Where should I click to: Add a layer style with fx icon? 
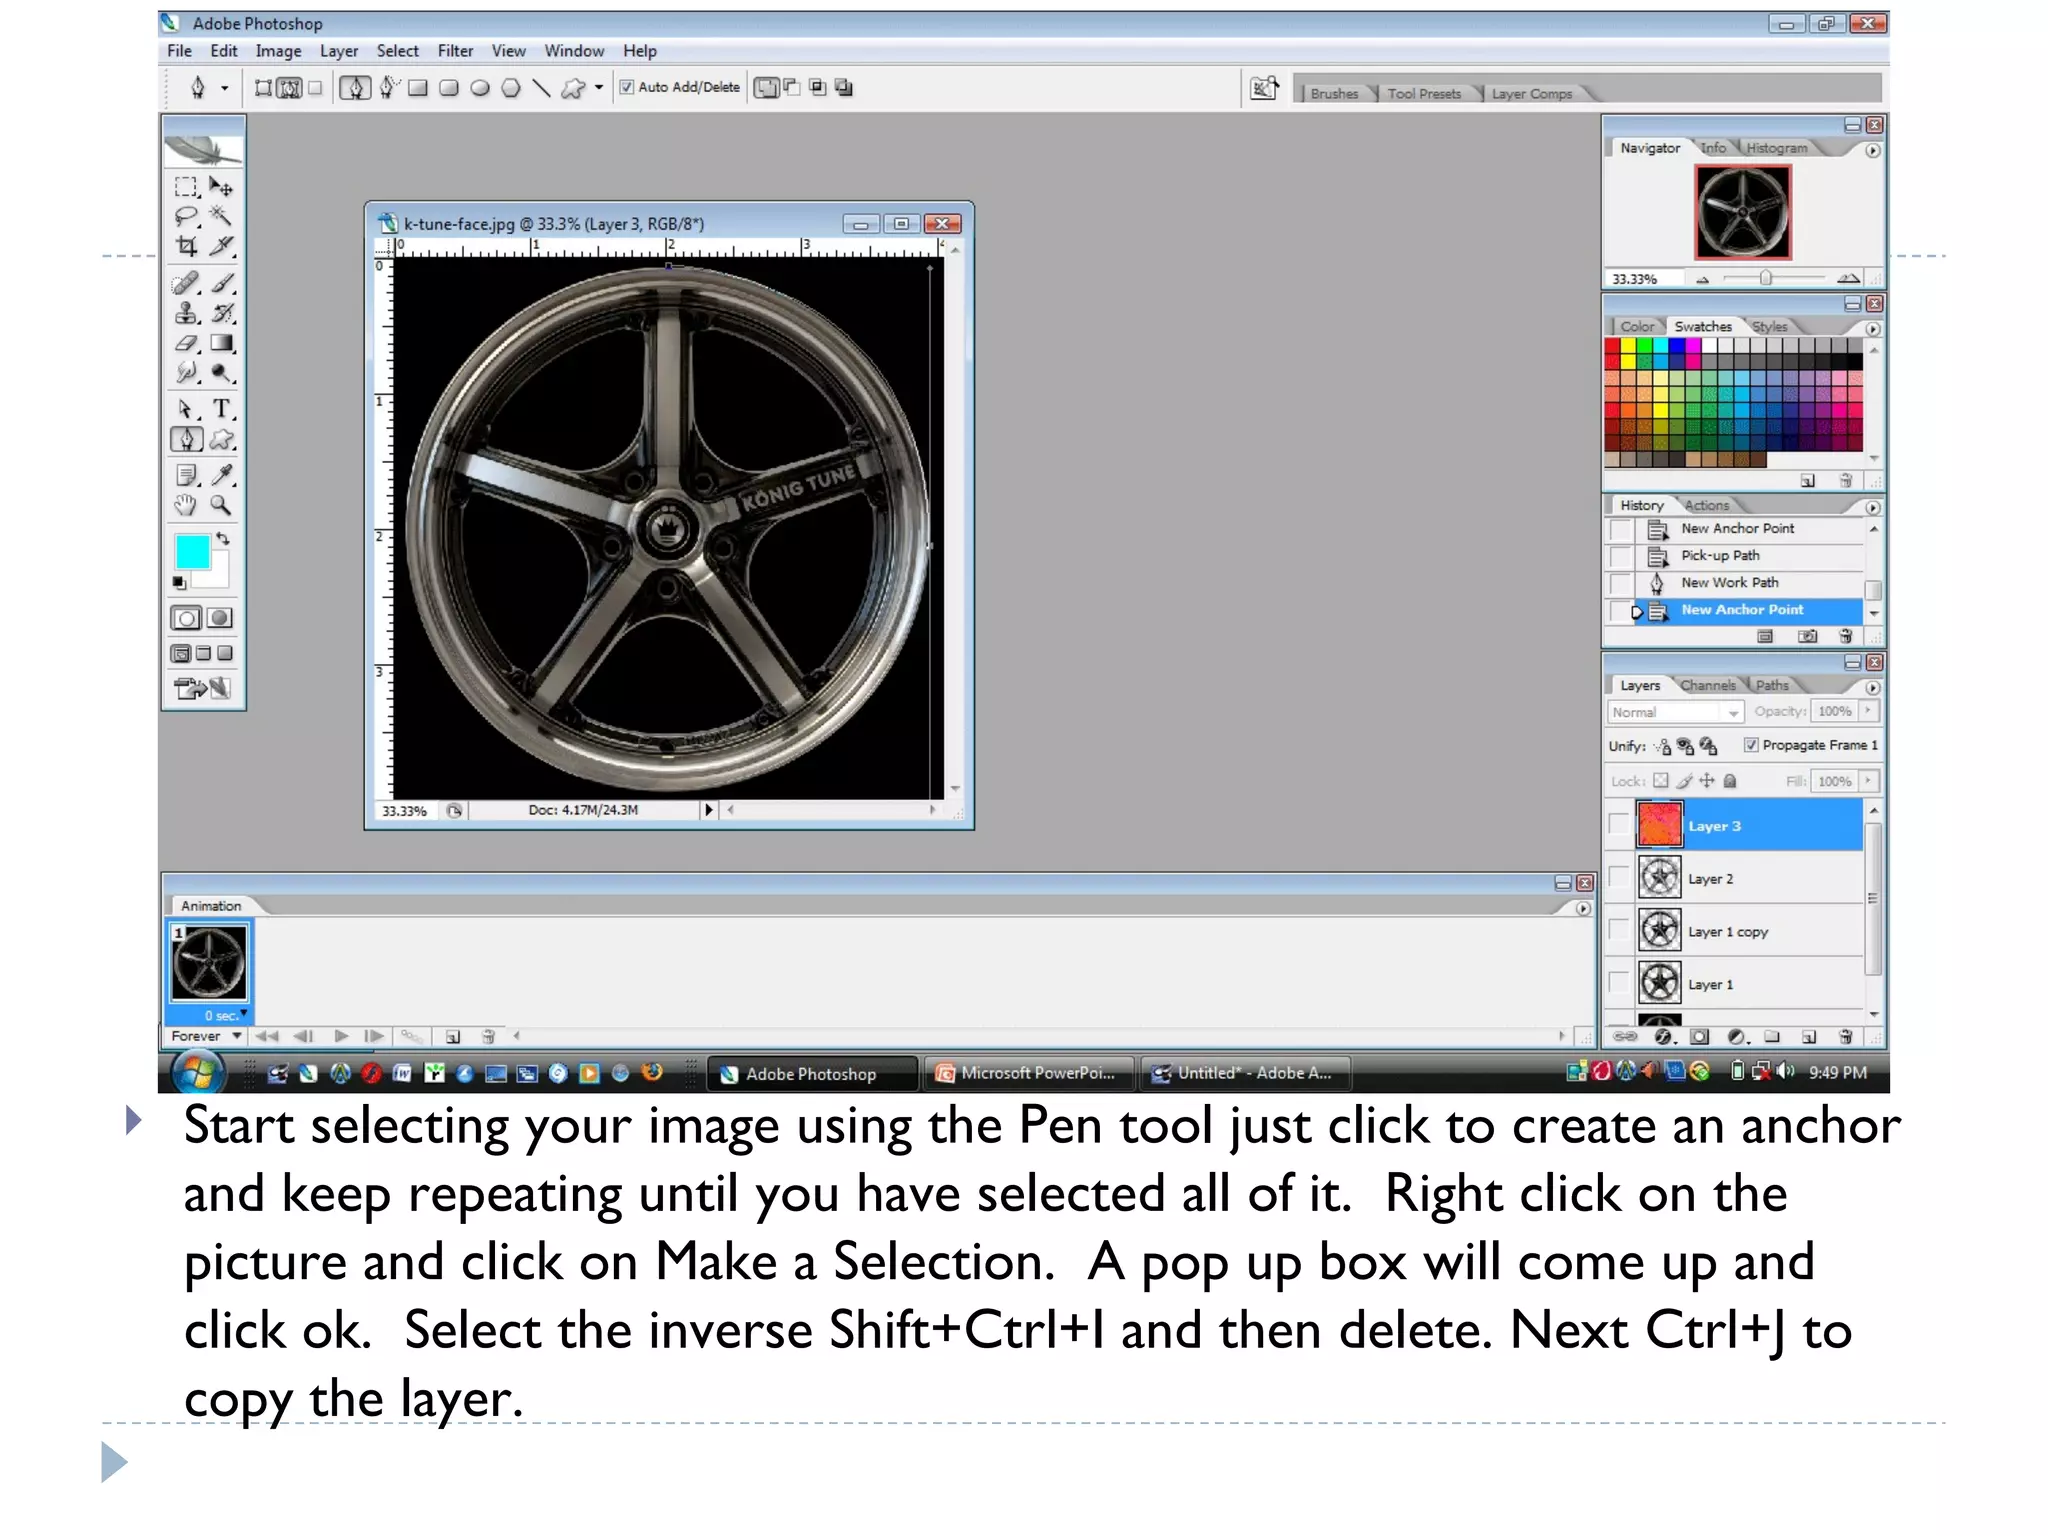click(x=1663, y=1037)
